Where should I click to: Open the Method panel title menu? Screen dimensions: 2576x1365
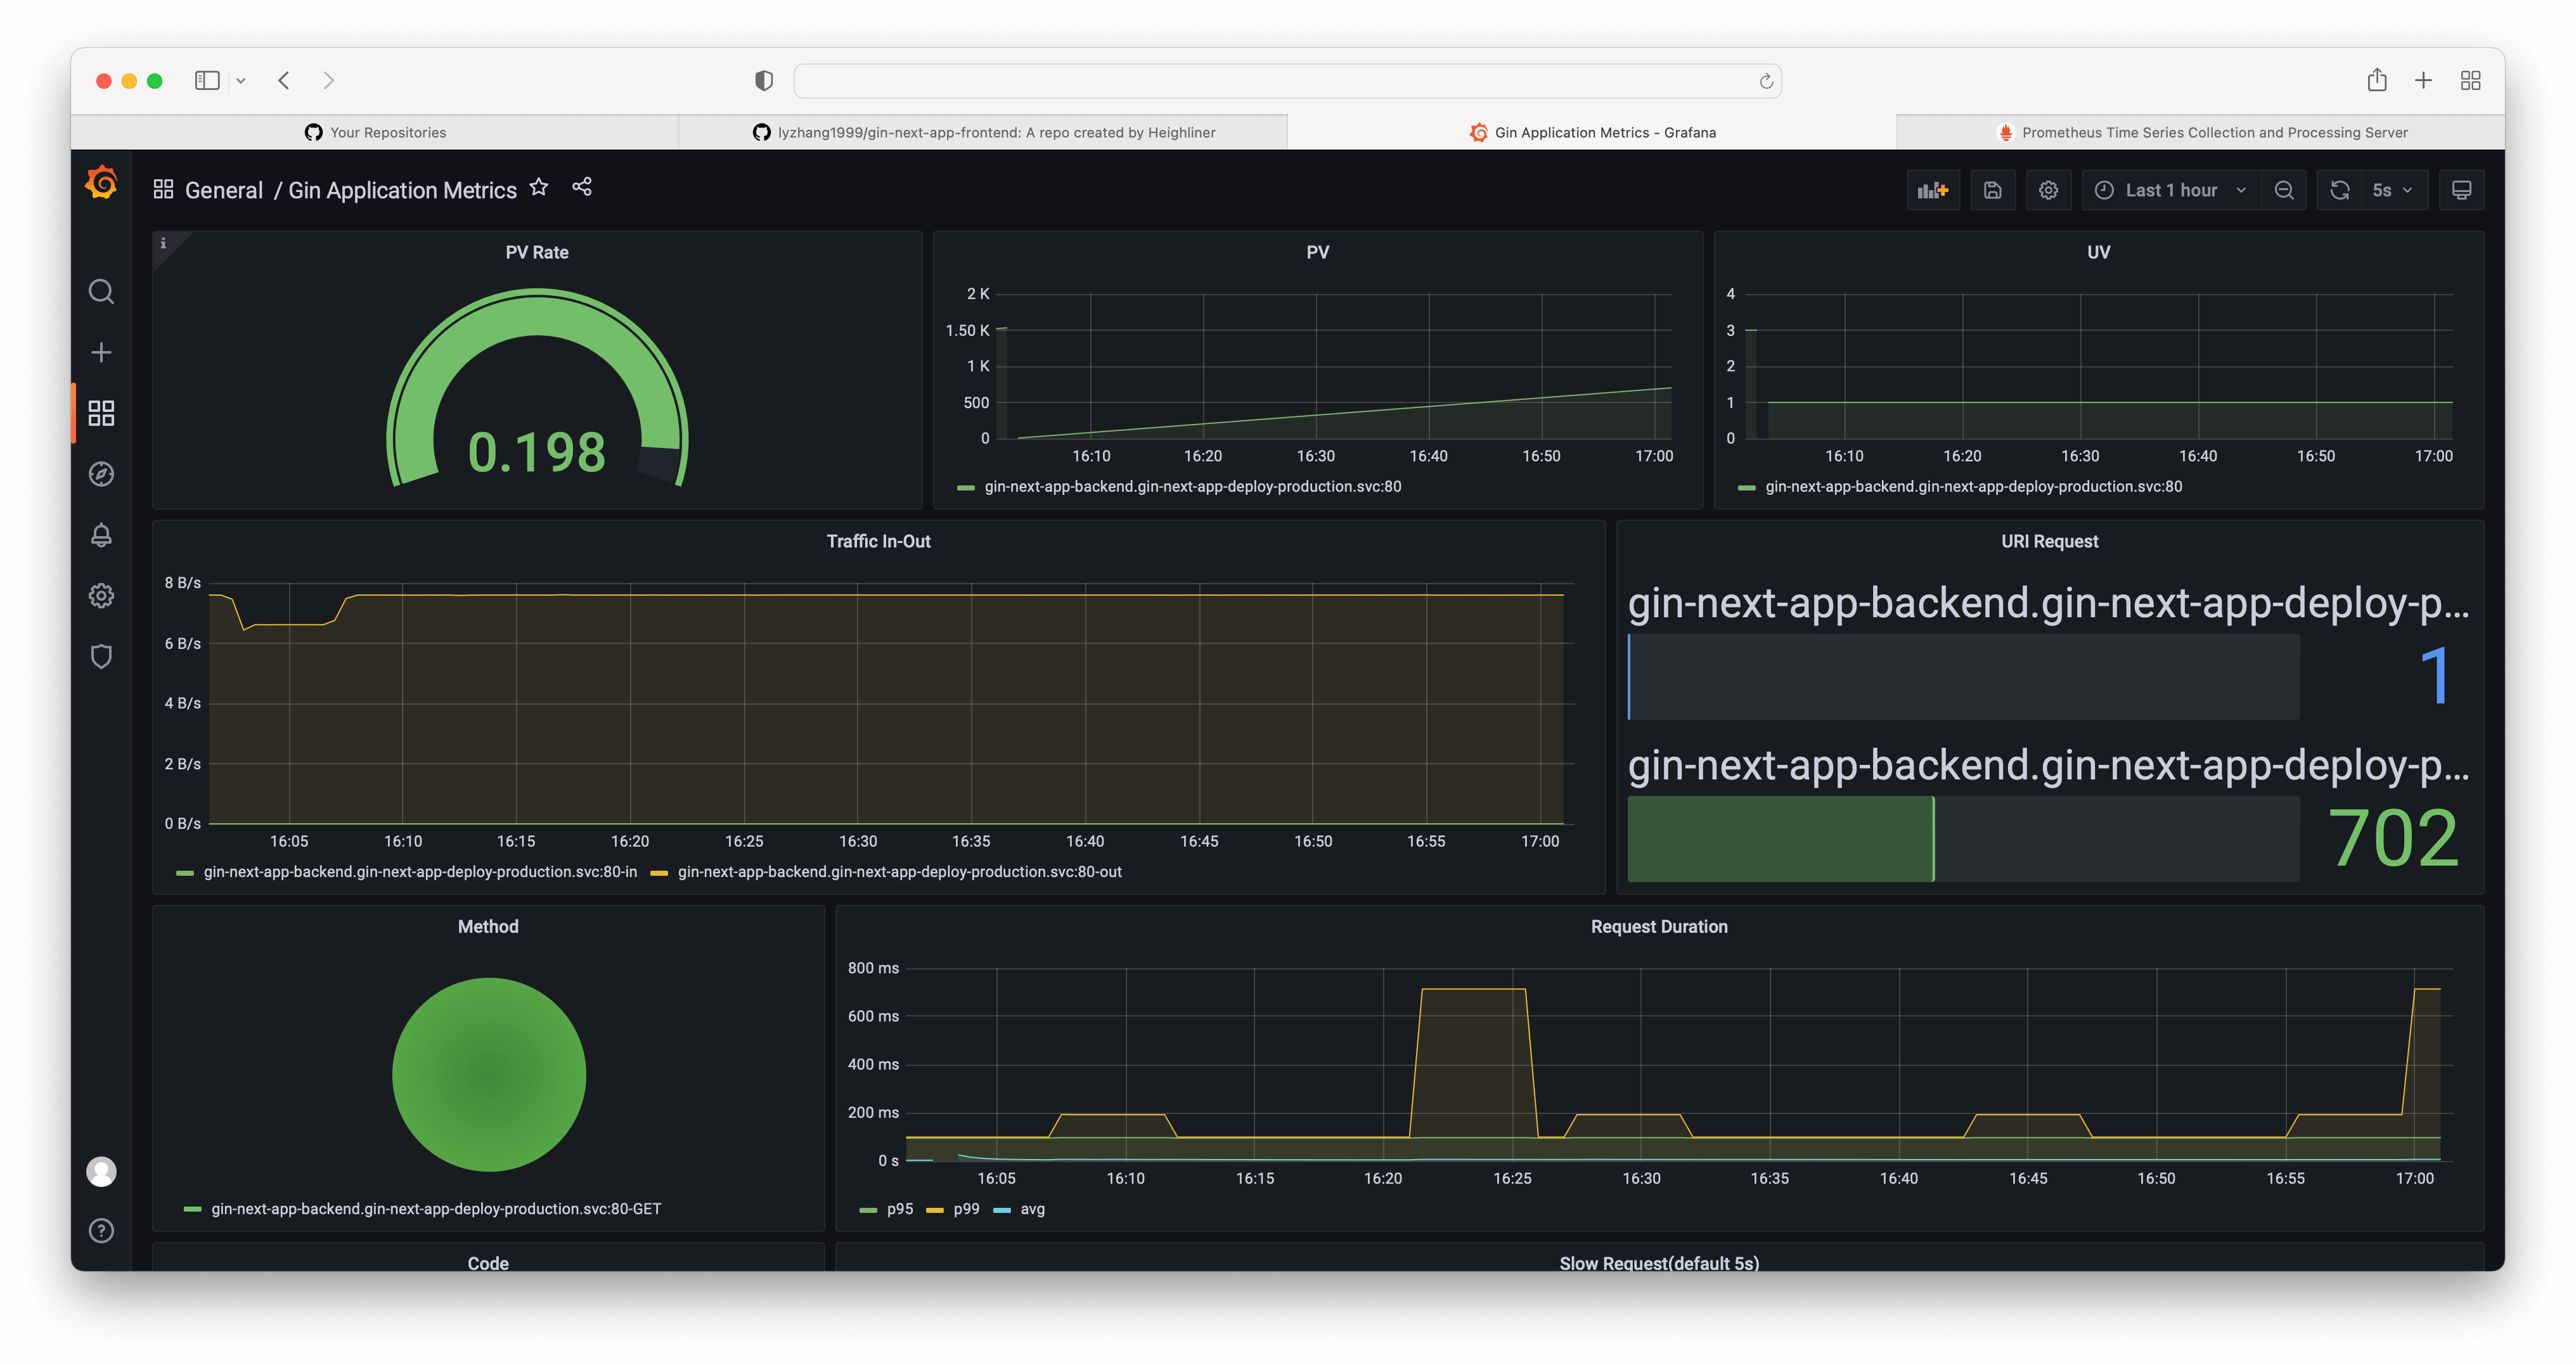click(x=488, y=926)
